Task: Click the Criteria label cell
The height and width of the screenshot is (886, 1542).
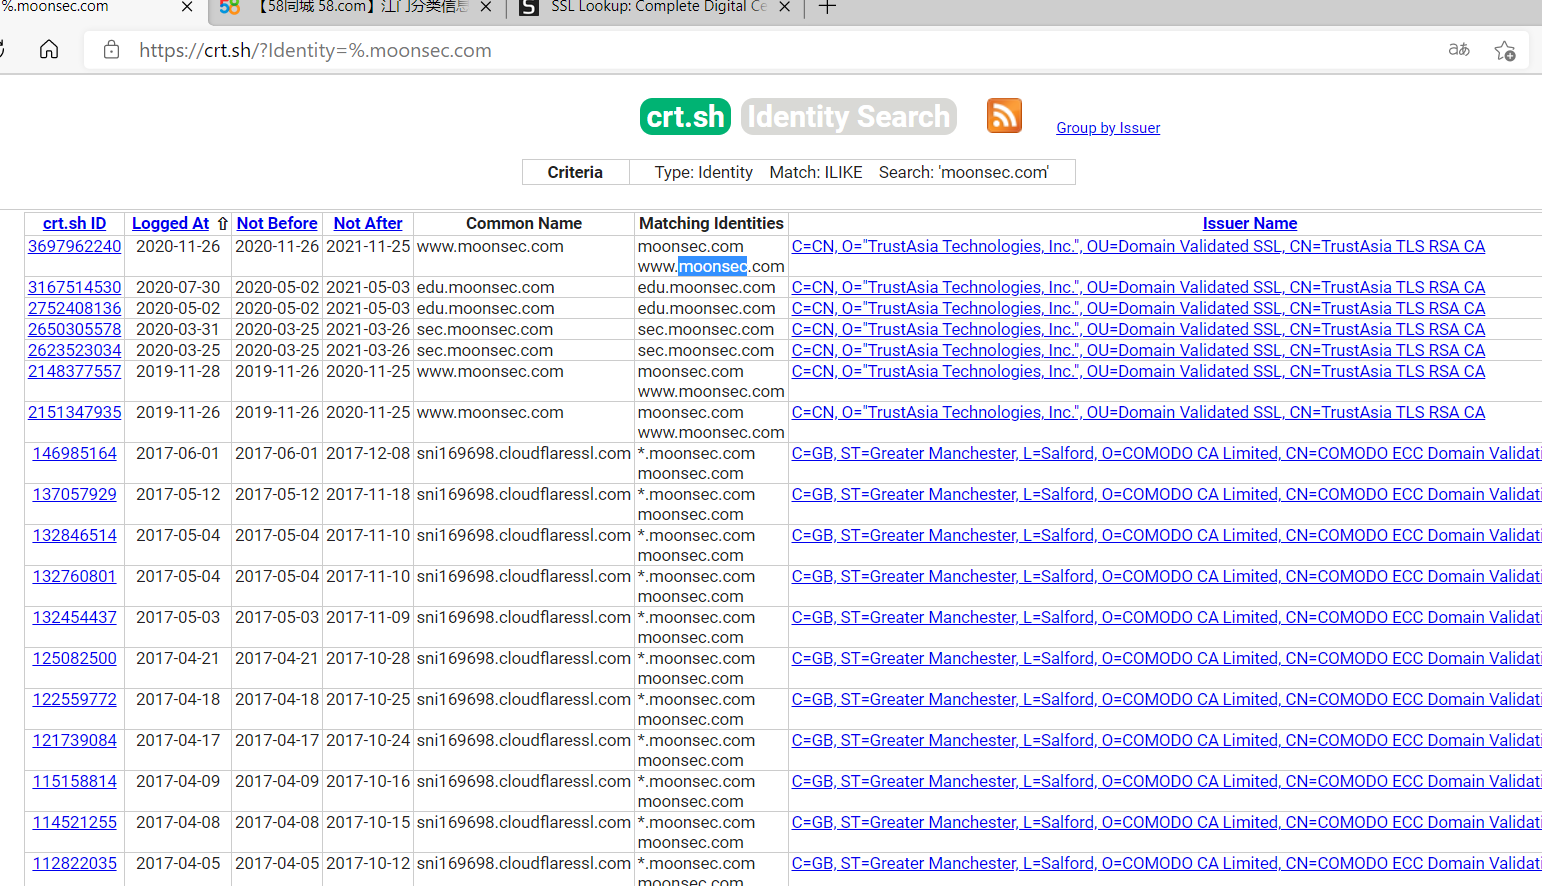Action: point(575,173)
